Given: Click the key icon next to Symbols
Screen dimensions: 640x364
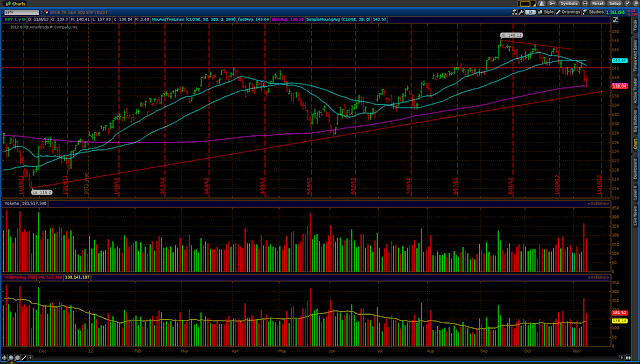Looking at the screenshot, I should click(x=552, y=3).
